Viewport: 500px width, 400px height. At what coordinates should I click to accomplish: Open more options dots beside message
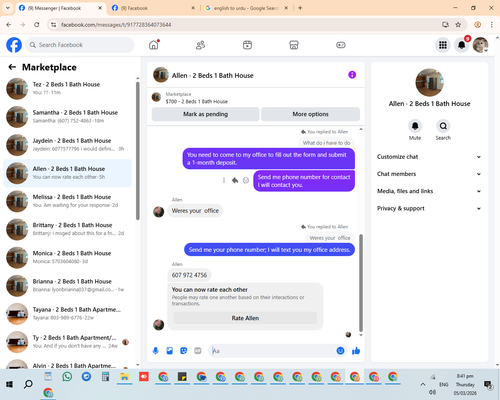(224, 180)
